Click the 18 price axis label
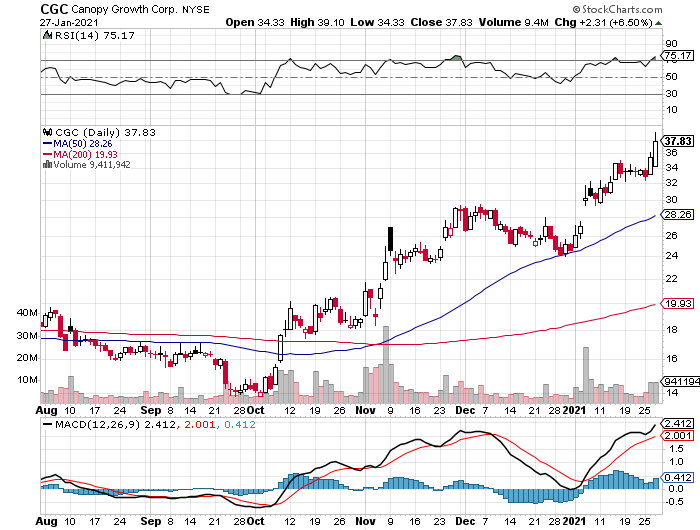700x530 pixels. pos(671,330)
